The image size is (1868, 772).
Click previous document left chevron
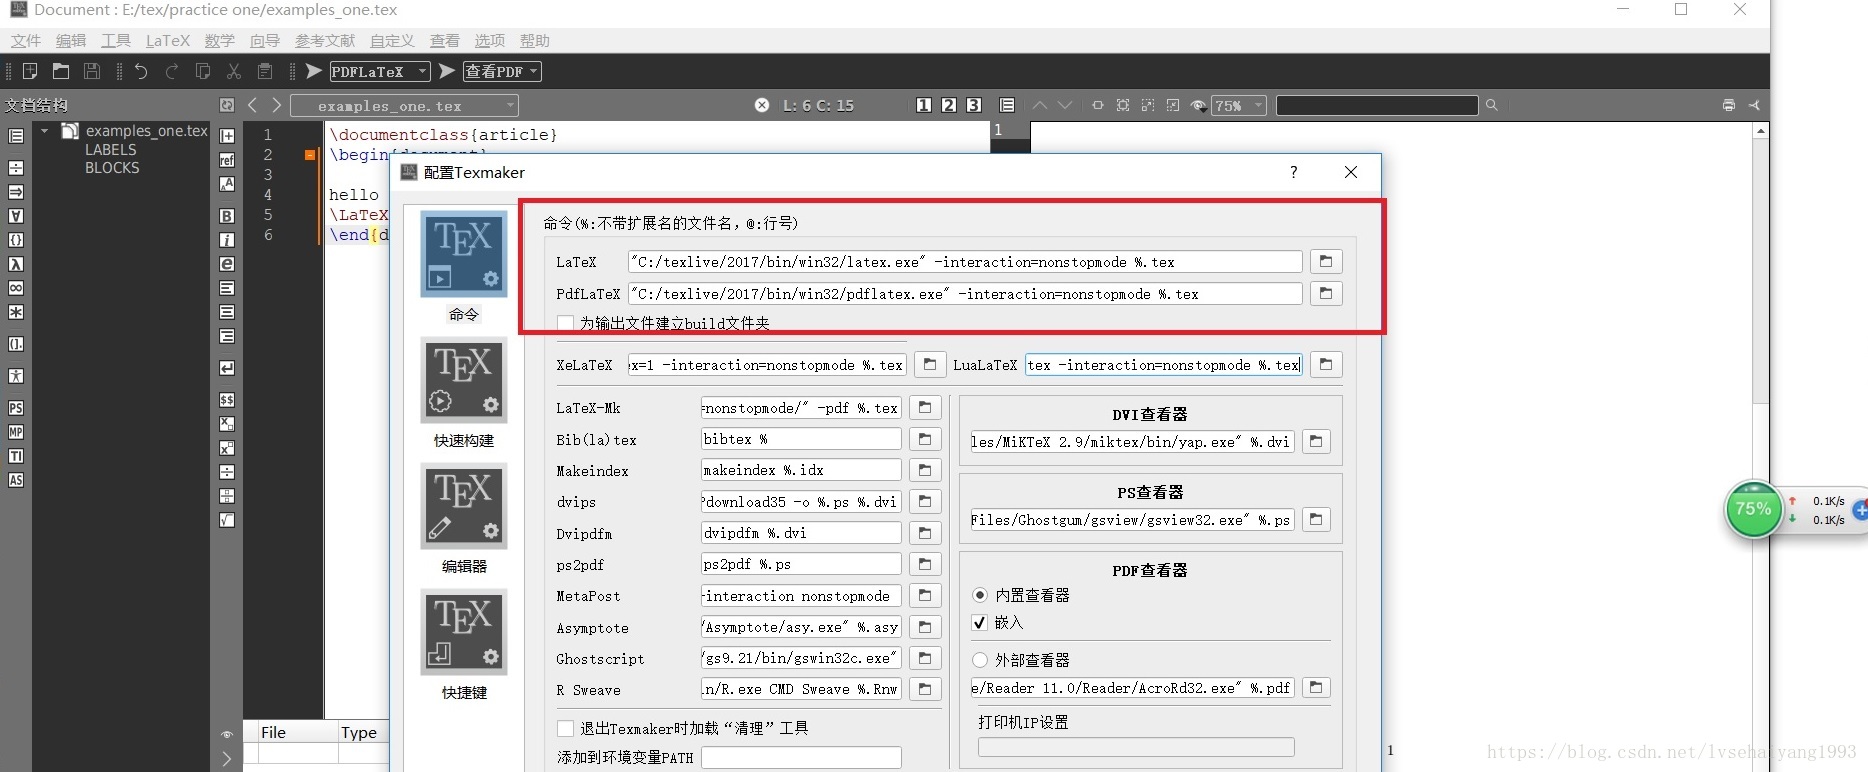click(252, 105)
